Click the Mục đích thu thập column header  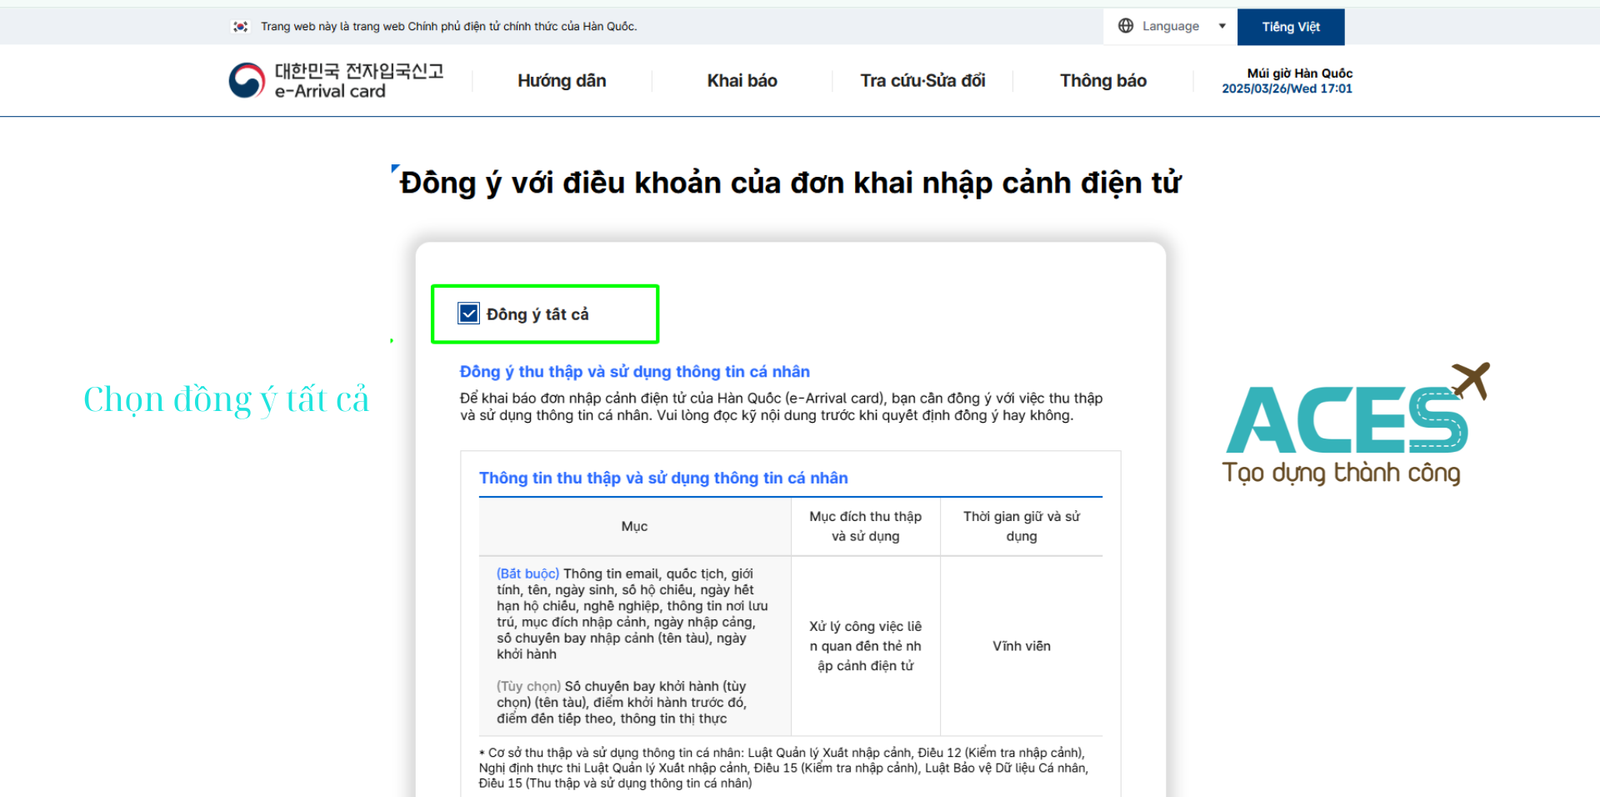pyautogui.click(x=866, y=526)
